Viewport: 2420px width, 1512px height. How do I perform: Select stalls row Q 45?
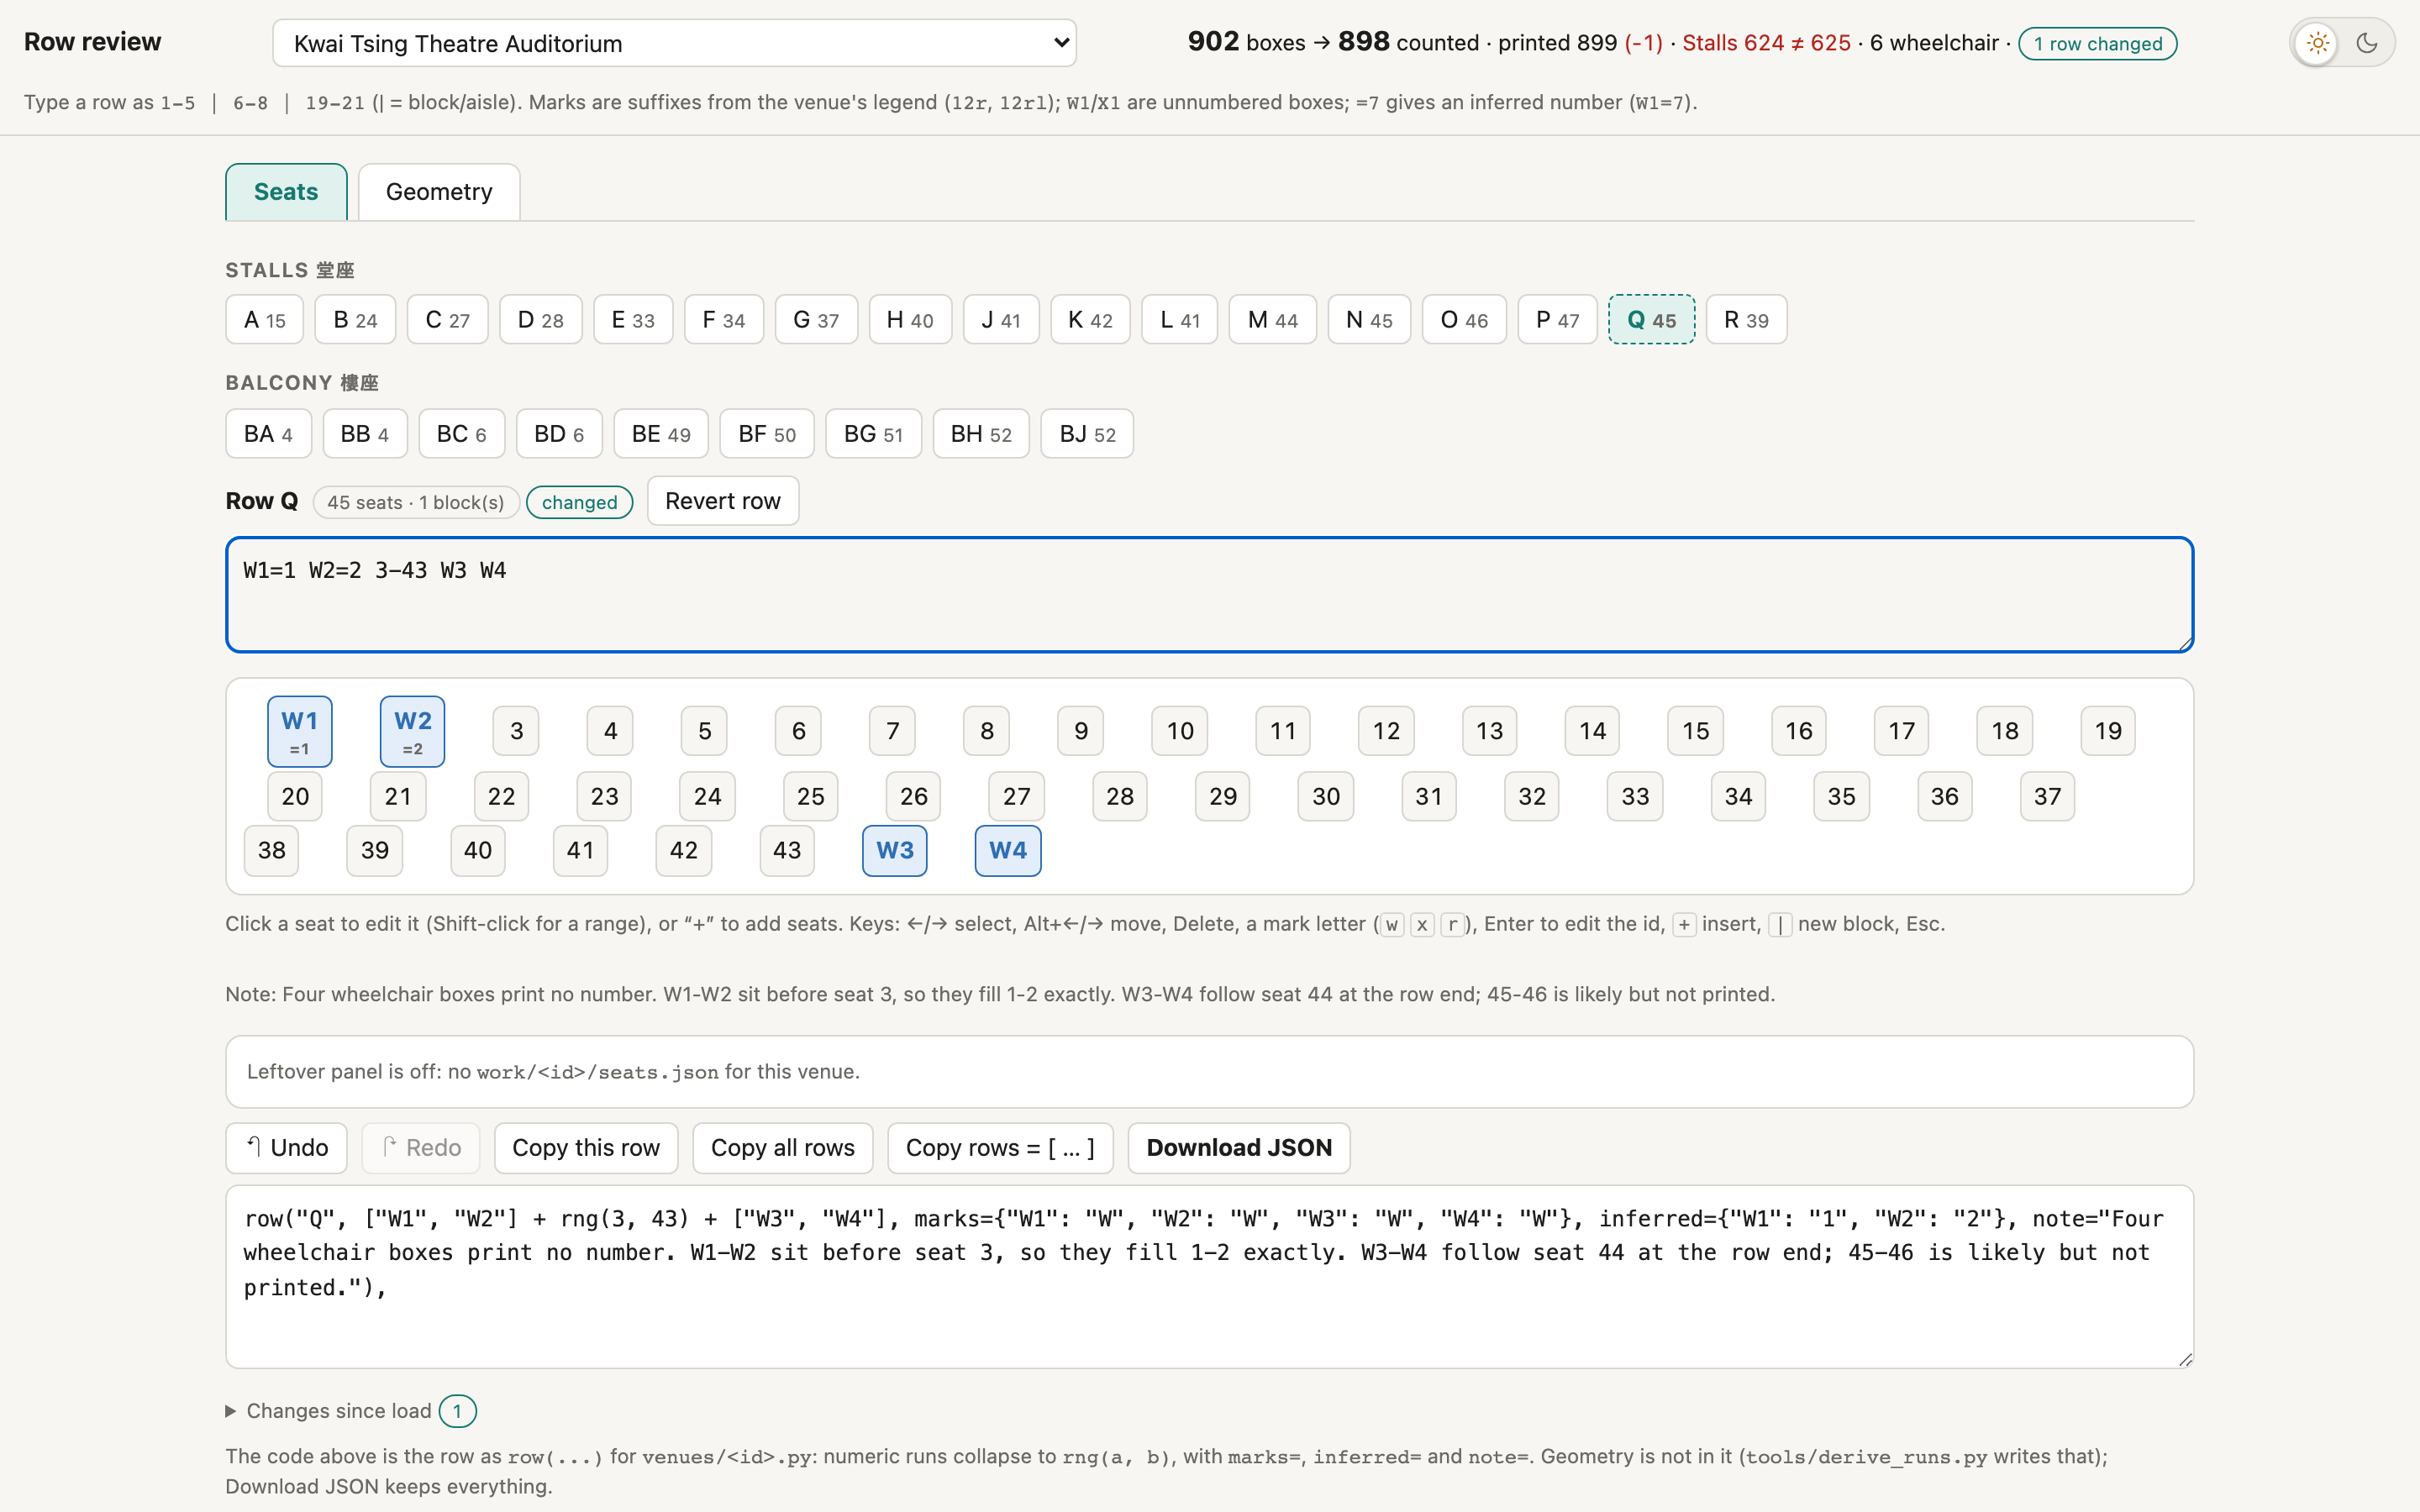[x=1651, y=320]
